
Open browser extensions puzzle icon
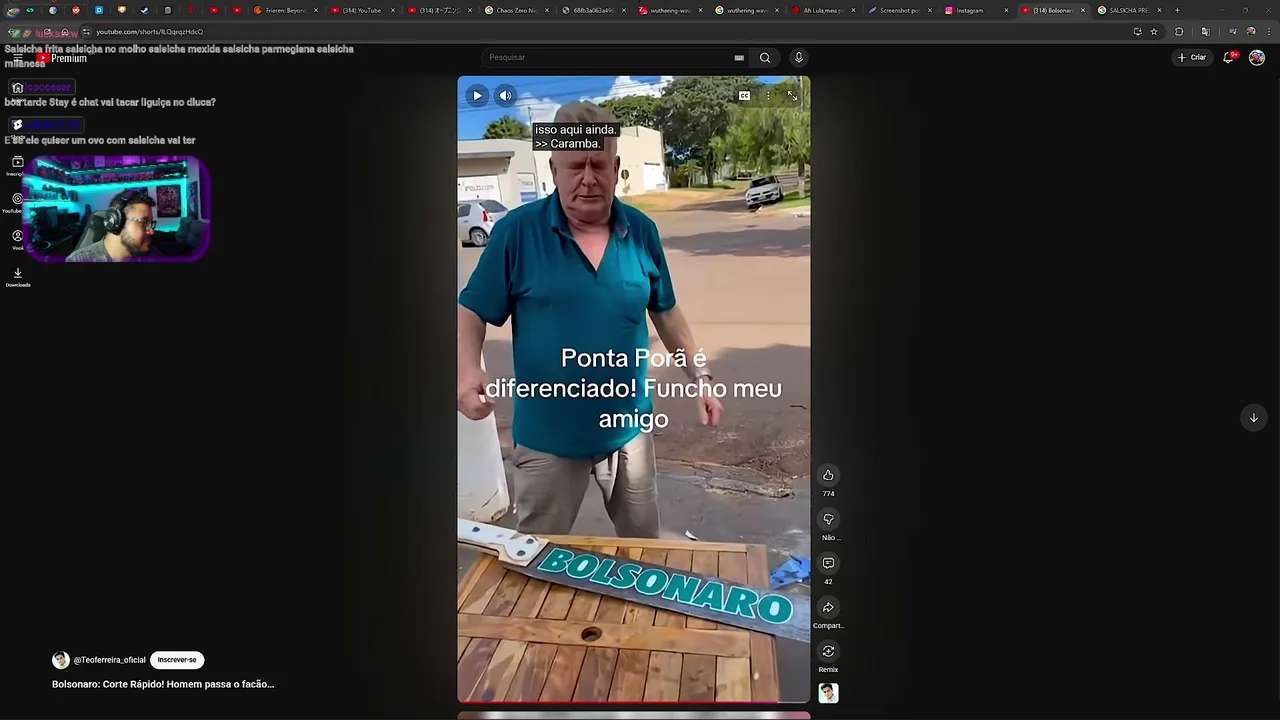1179,32
